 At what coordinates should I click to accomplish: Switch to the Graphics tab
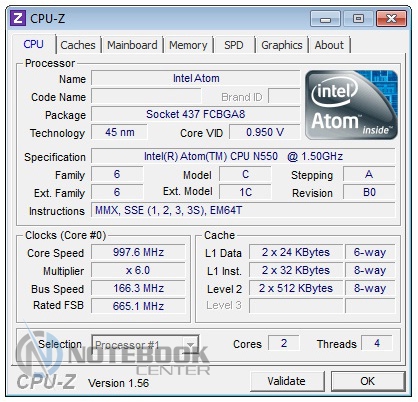click(282, 45)
